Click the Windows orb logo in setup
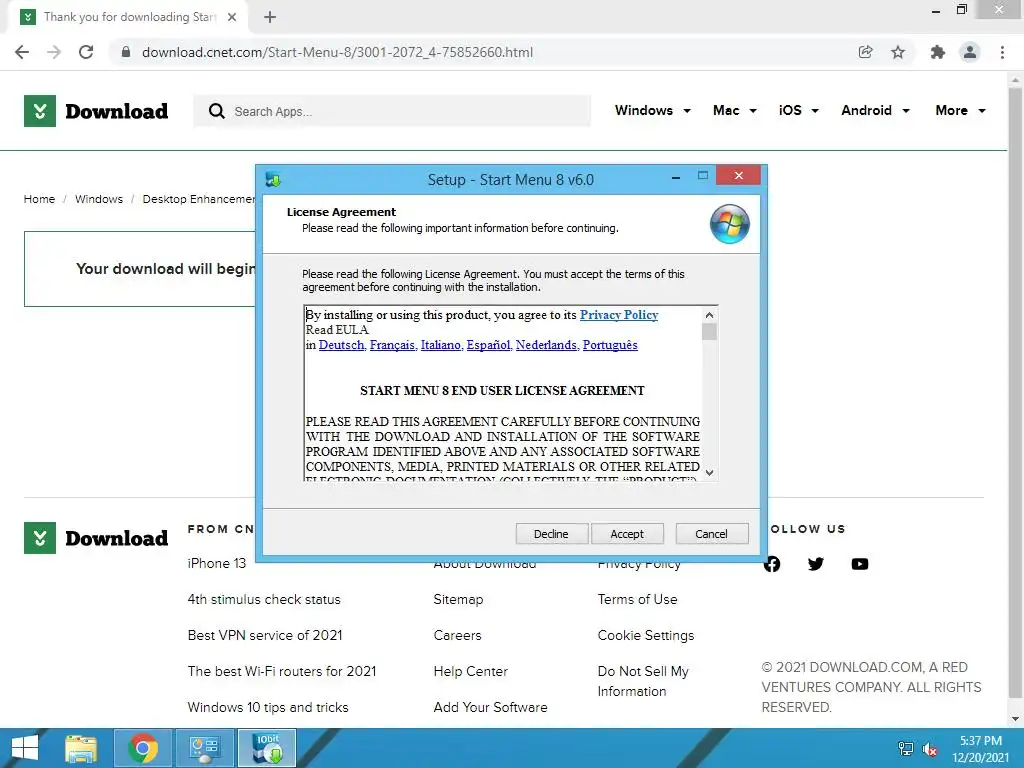The height and width of the screenshot is (768, 1024). [x=729, y=224]
